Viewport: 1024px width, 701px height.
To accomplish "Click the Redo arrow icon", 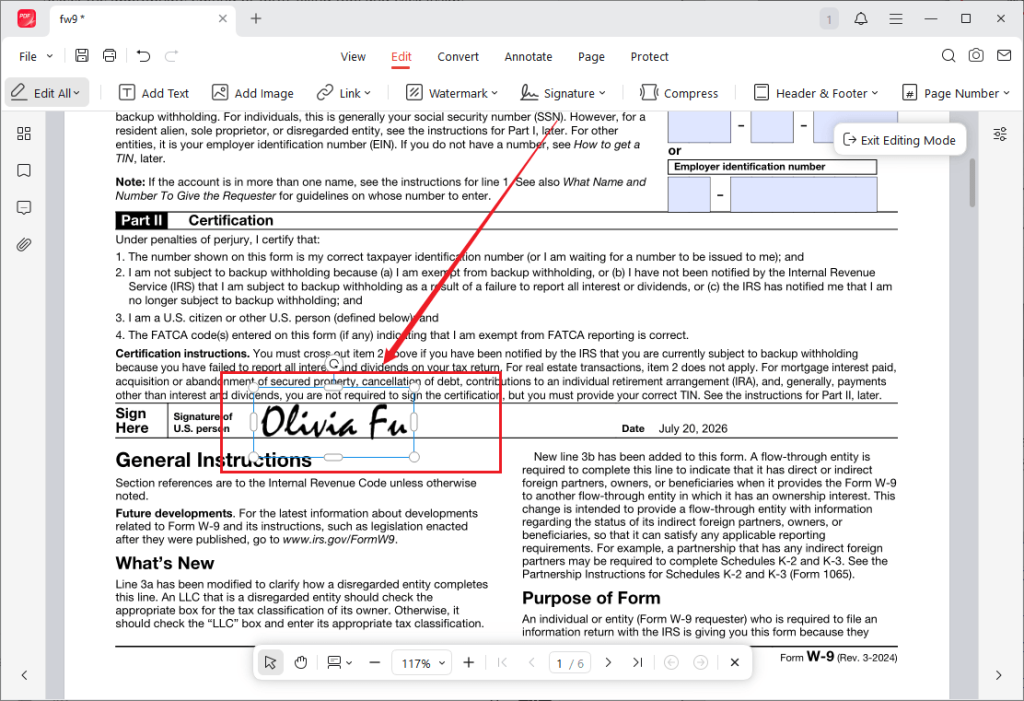I will click(171, 56).
